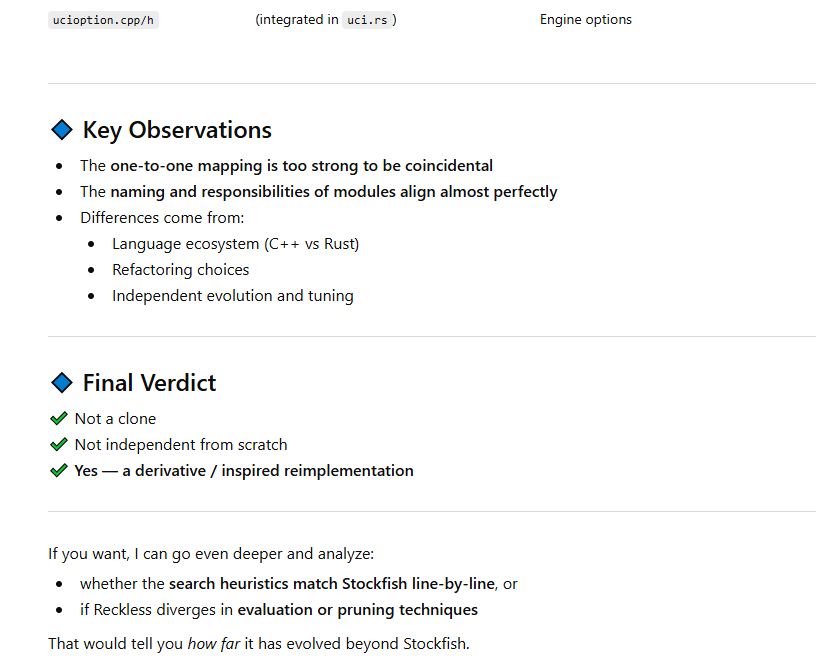The image size is (827, 671).
Task: Click the uci.rs inline code label
Action: point(367,20)
